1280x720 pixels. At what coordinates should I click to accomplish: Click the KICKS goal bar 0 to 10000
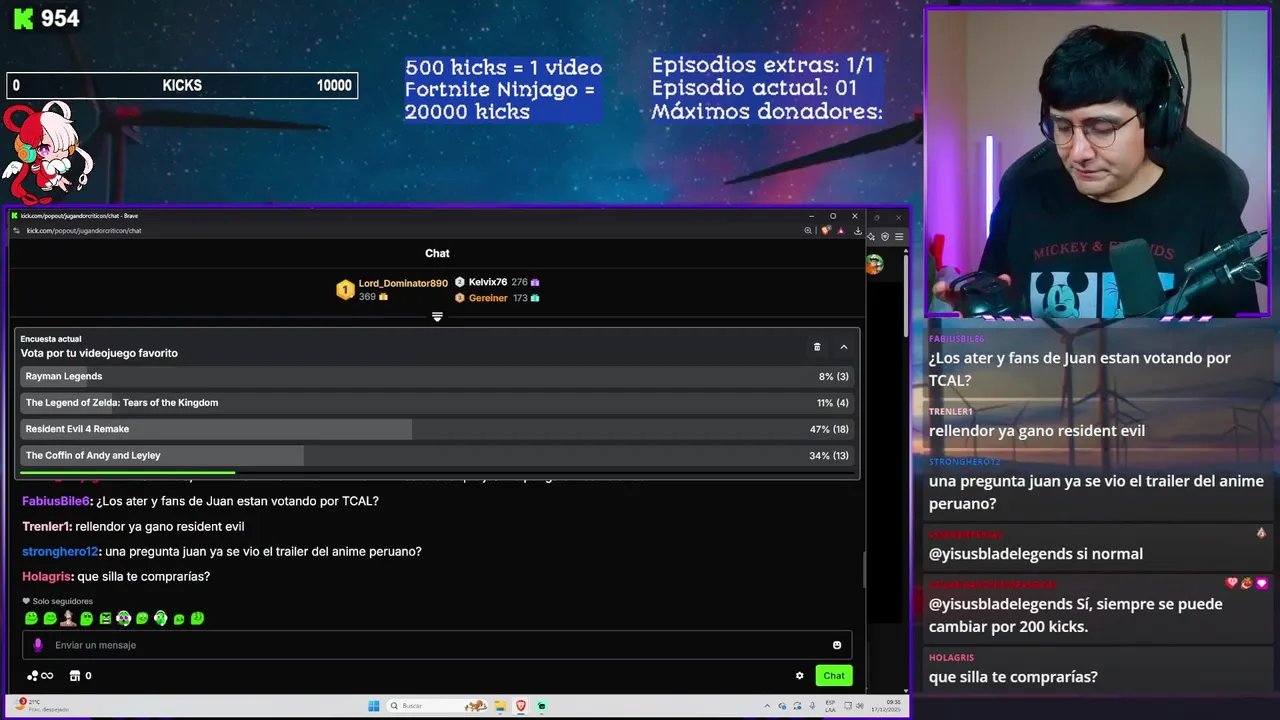click(x=182, y=86)
